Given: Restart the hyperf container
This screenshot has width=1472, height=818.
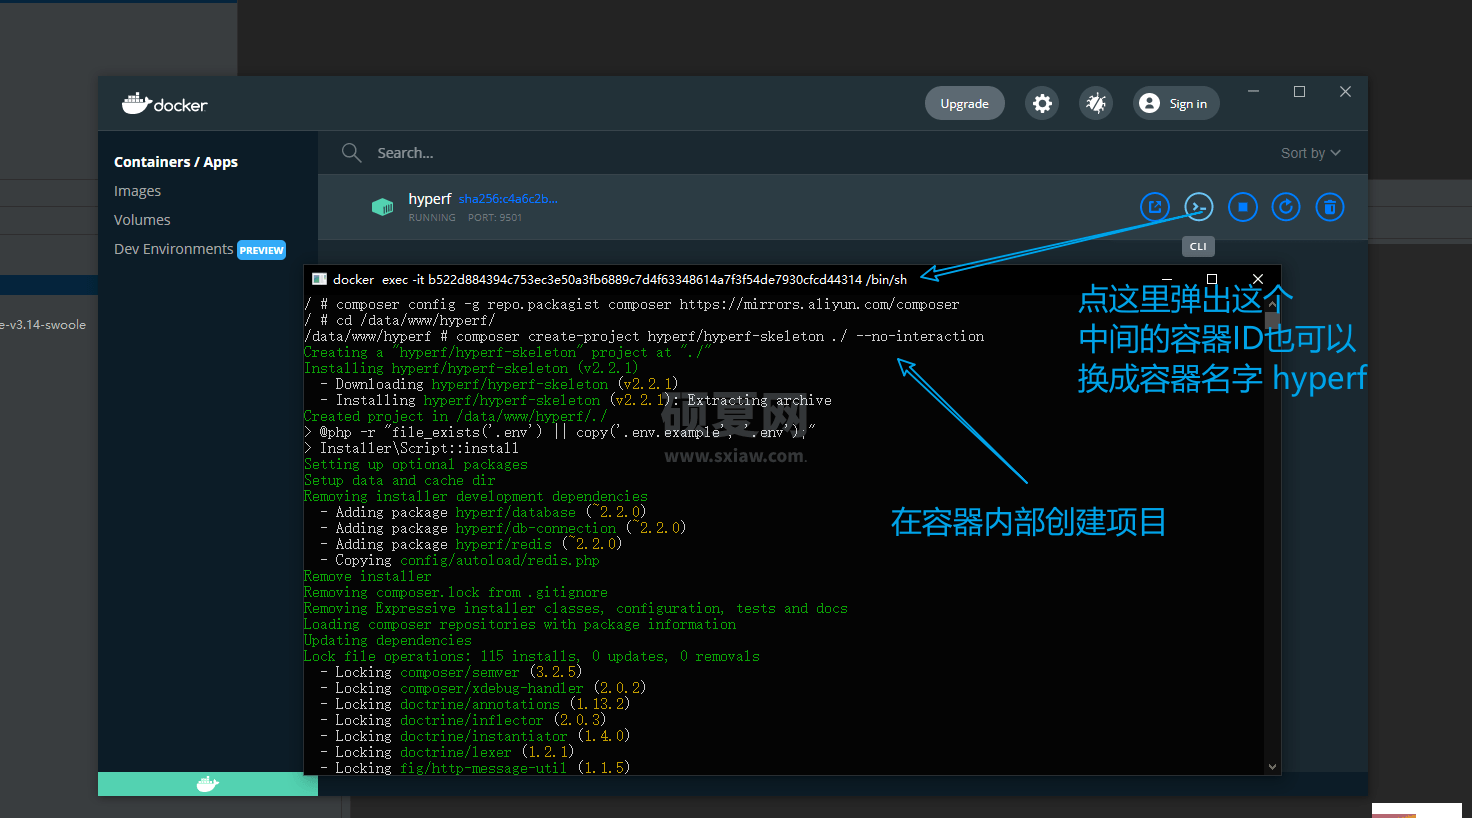Looking at the screenshot, I should point(1286,207).
